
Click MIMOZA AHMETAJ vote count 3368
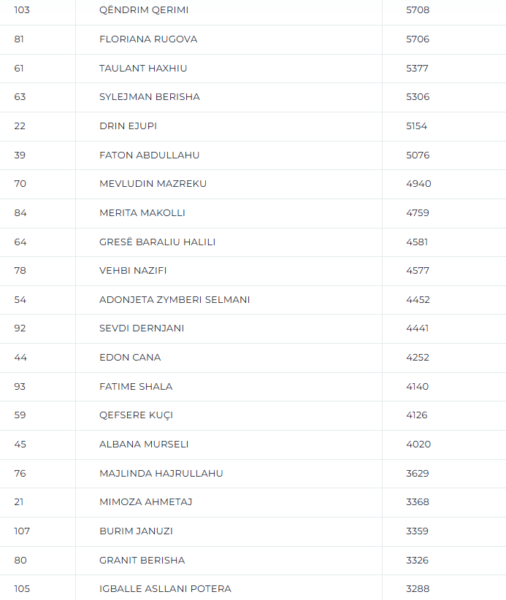click(x=418, y=502)
